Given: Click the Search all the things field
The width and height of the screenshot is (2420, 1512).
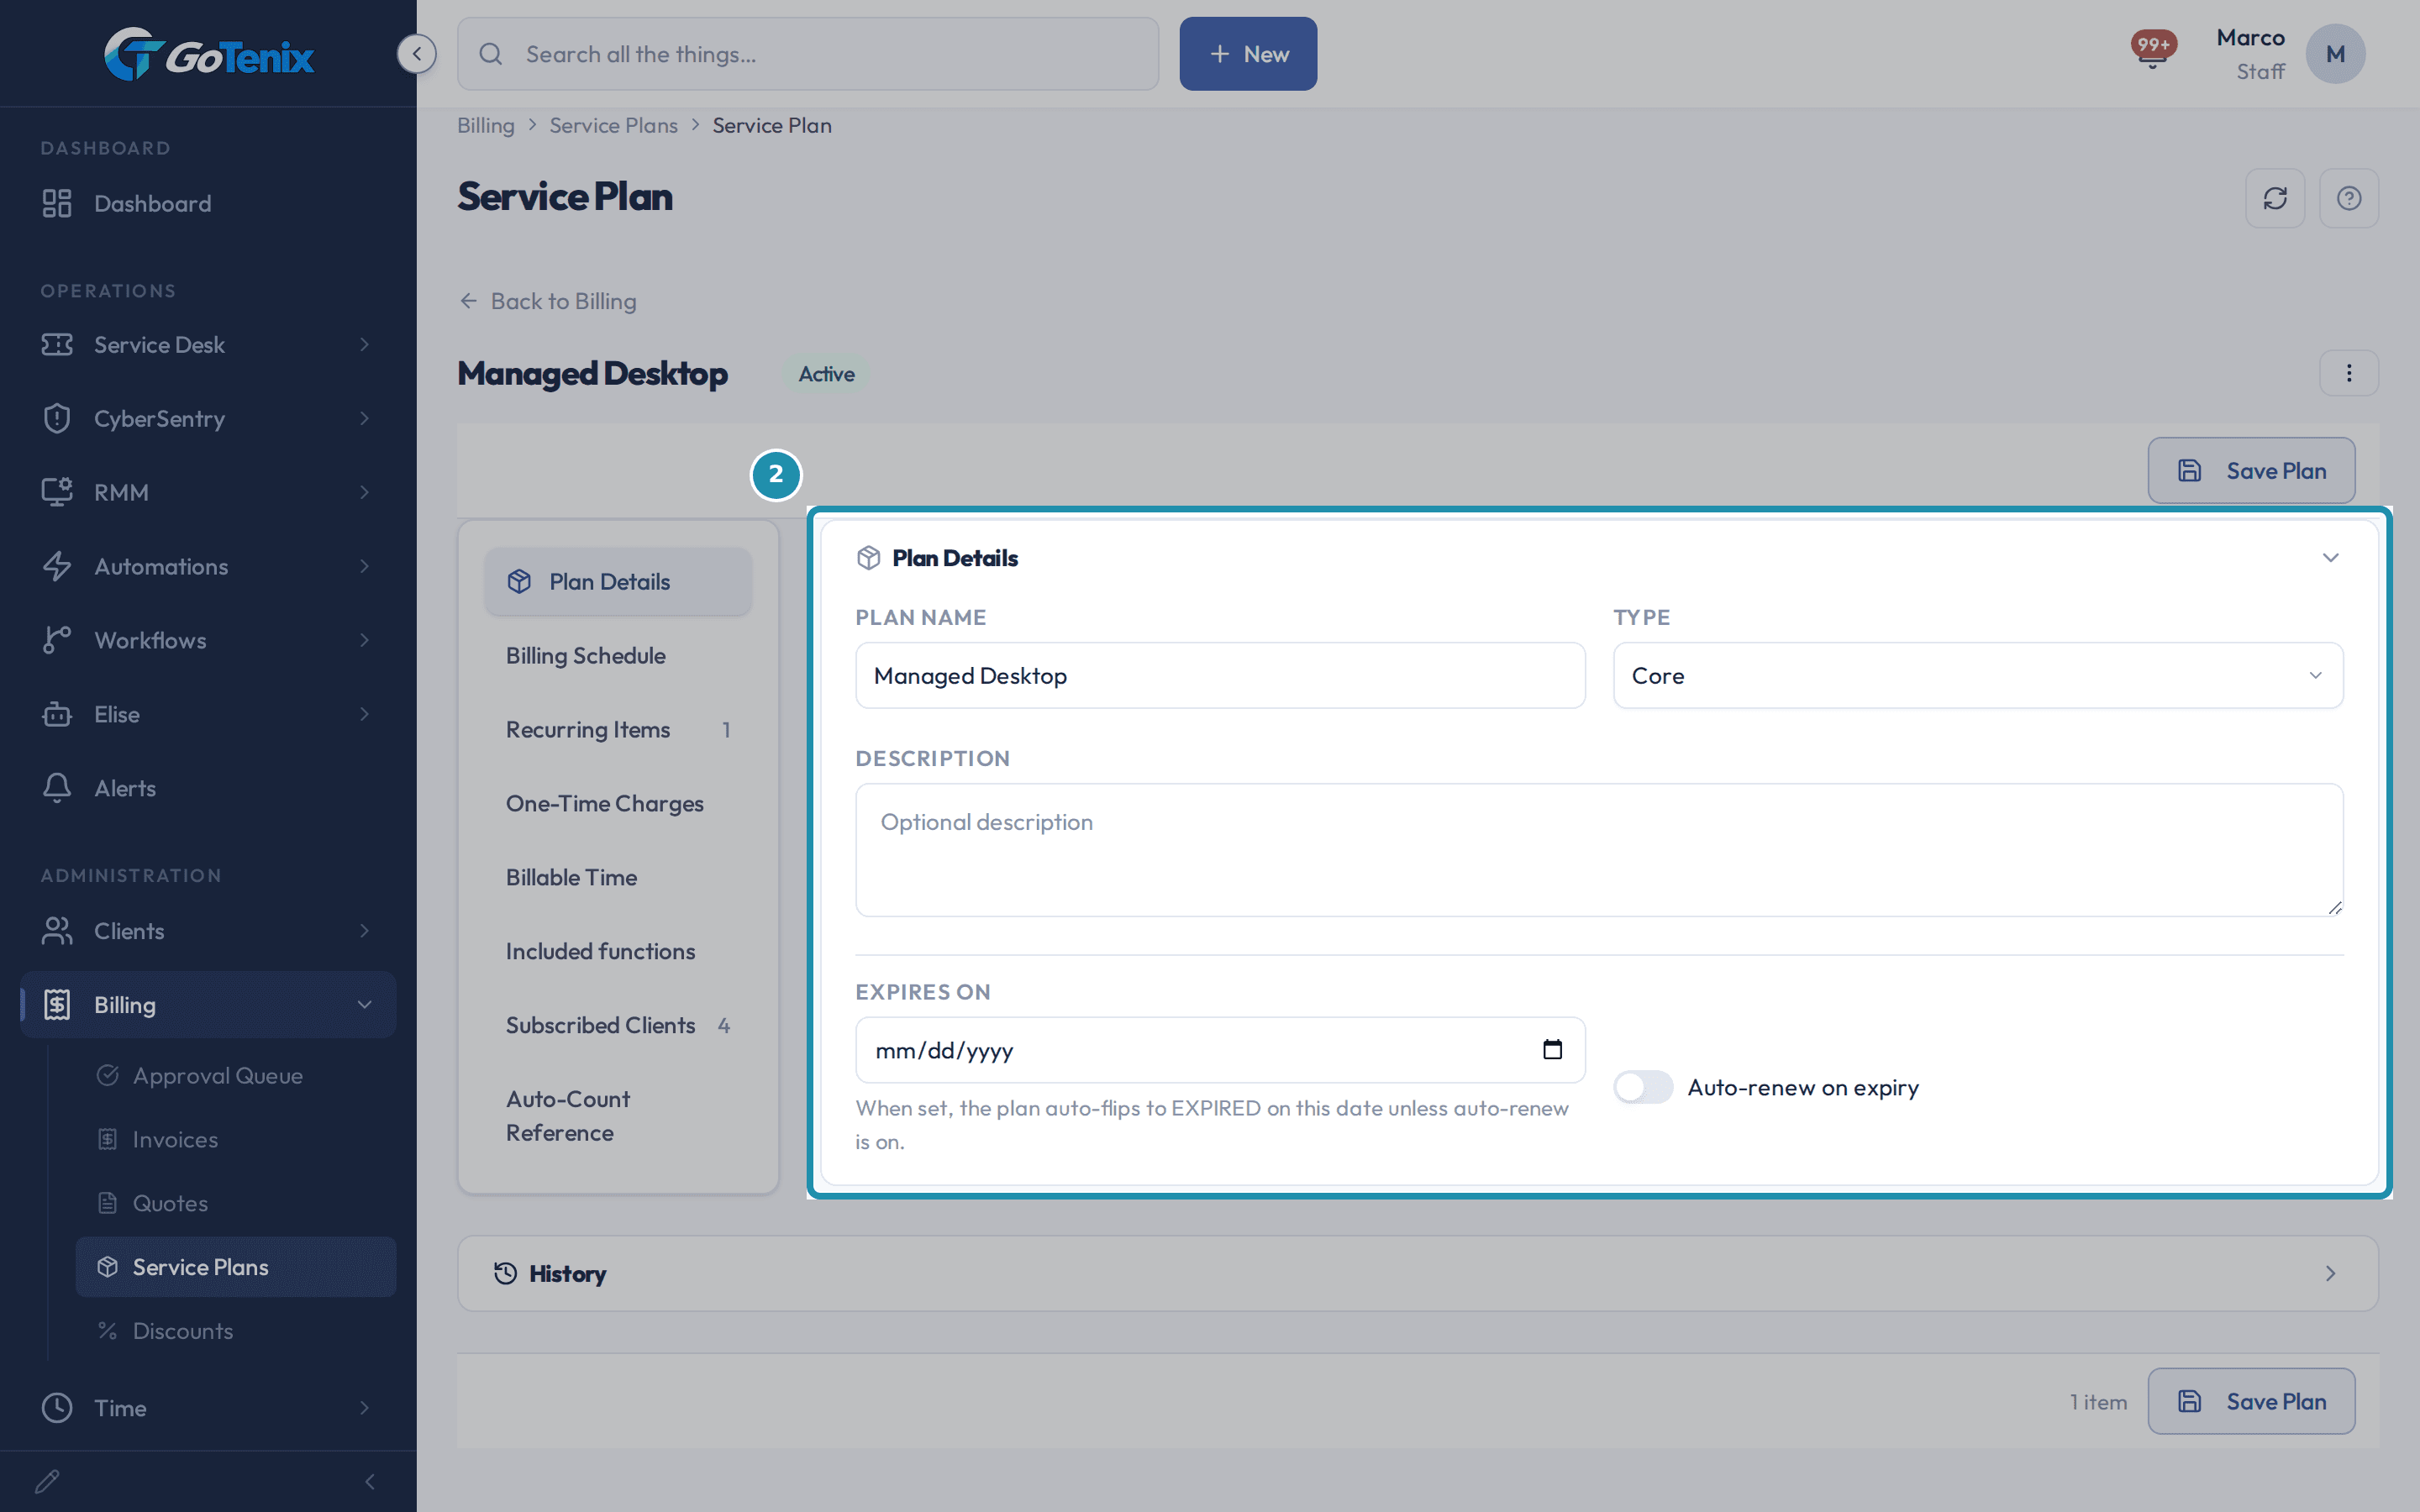Looking at the screenshot, I should coord(808,54).
